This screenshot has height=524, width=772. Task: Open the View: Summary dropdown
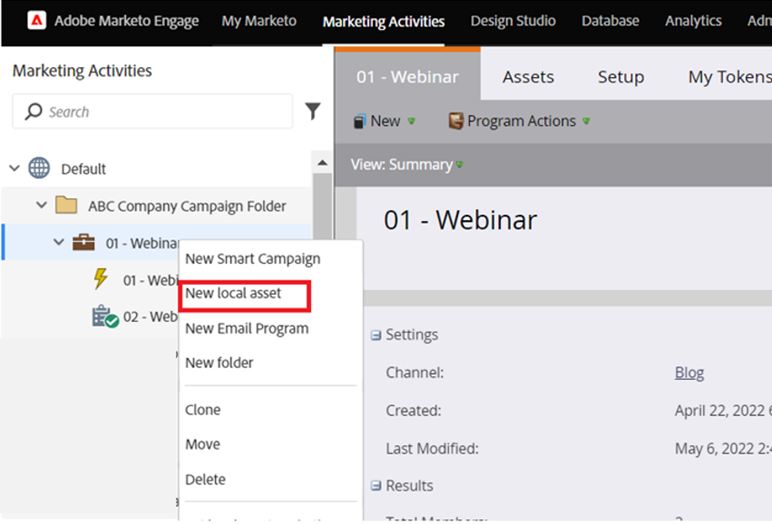coord(407,164)
